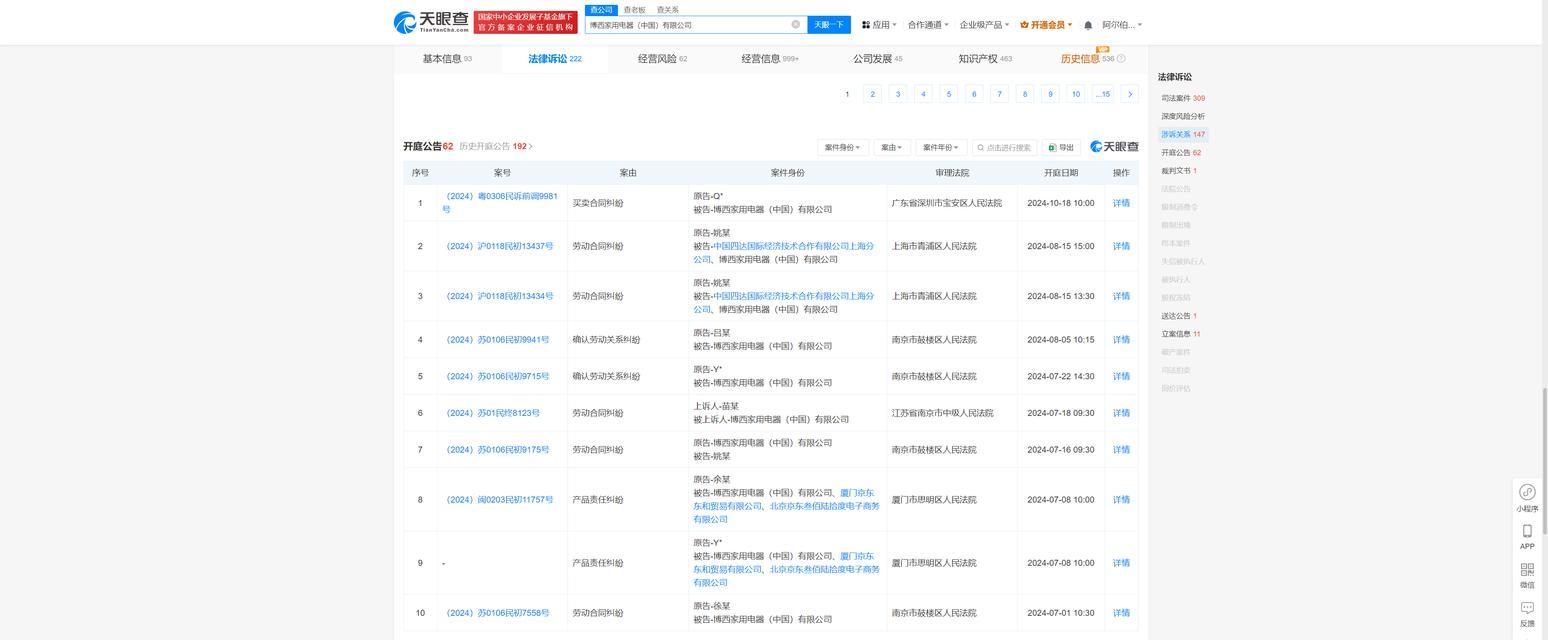Open case (2024)沪0118民初13437号
Screen dimensions: 1548x640
click(500, 246)
